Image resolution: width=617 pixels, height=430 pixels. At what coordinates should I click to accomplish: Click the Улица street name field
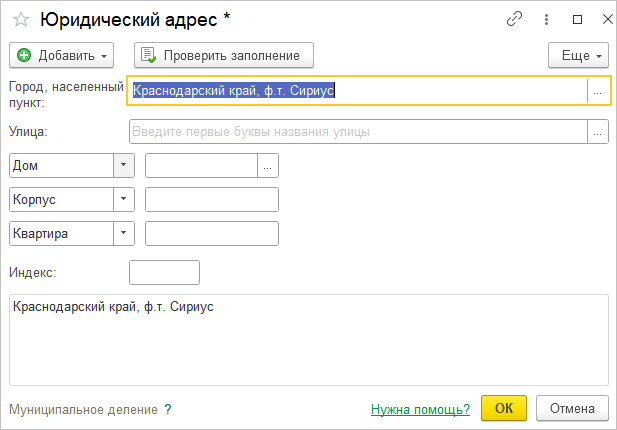(357, 131)
